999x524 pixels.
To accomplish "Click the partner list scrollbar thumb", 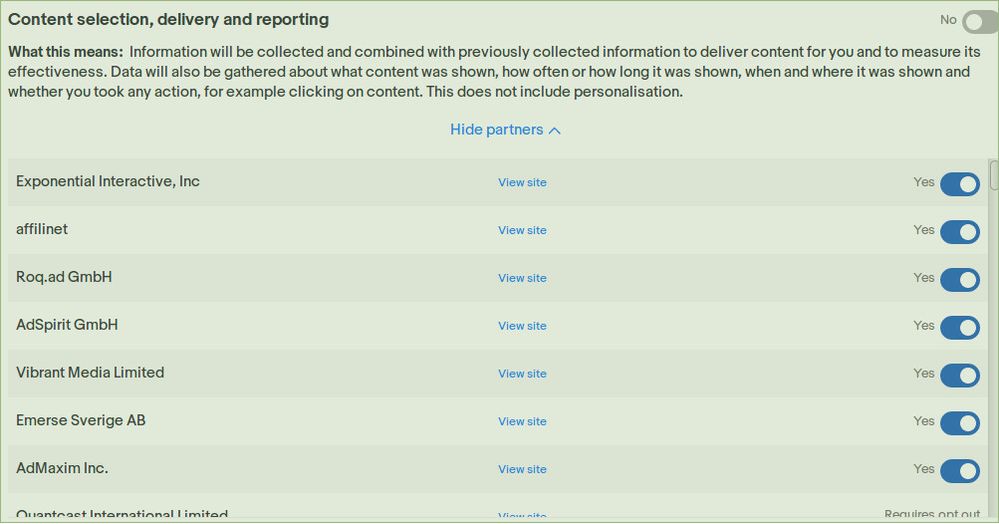I will click(x=994, y=175).
